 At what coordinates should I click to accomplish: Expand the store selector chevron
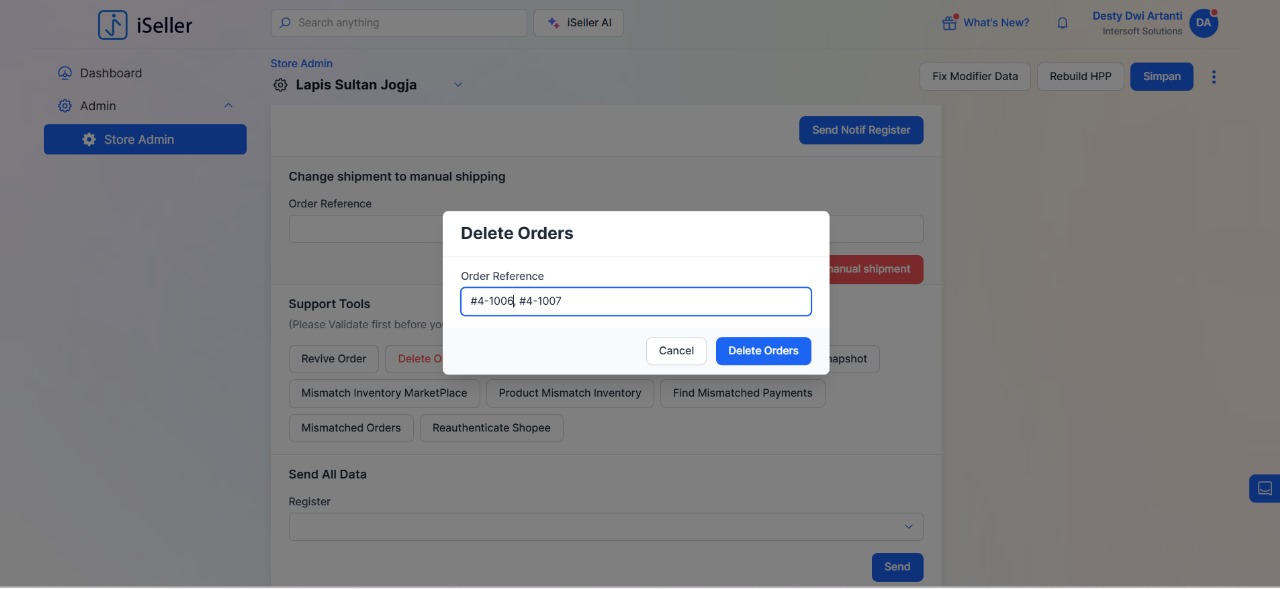coord(458,85)
